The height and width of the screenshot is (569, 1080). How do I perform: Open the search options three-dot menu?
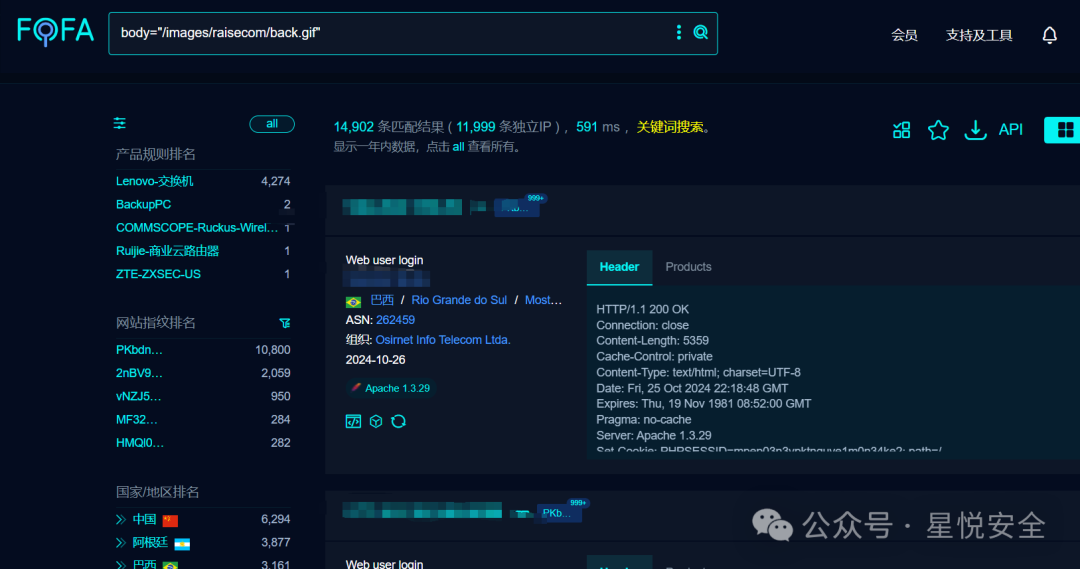[678, 32]
